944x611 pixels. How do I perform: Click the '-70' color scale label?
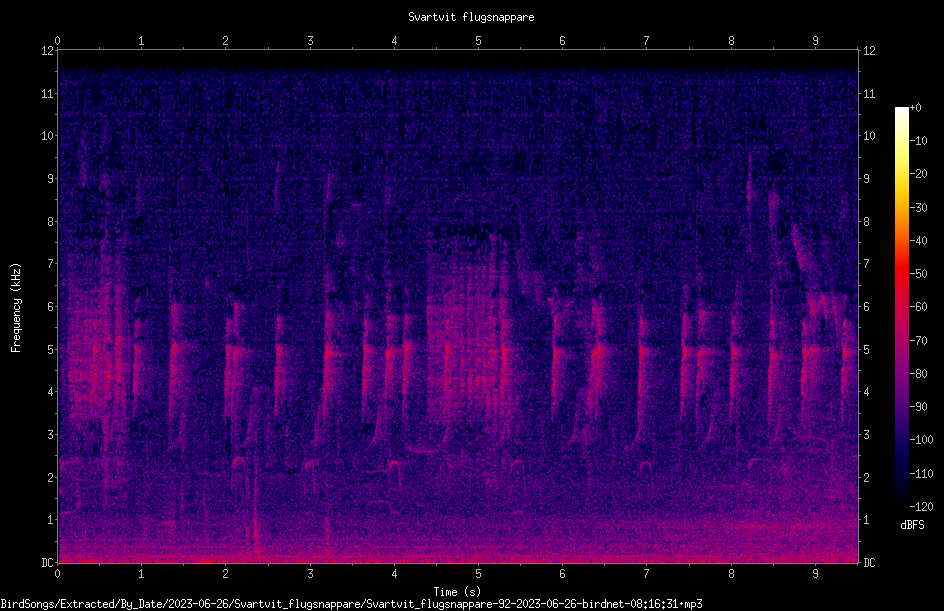tap(918, 341)
